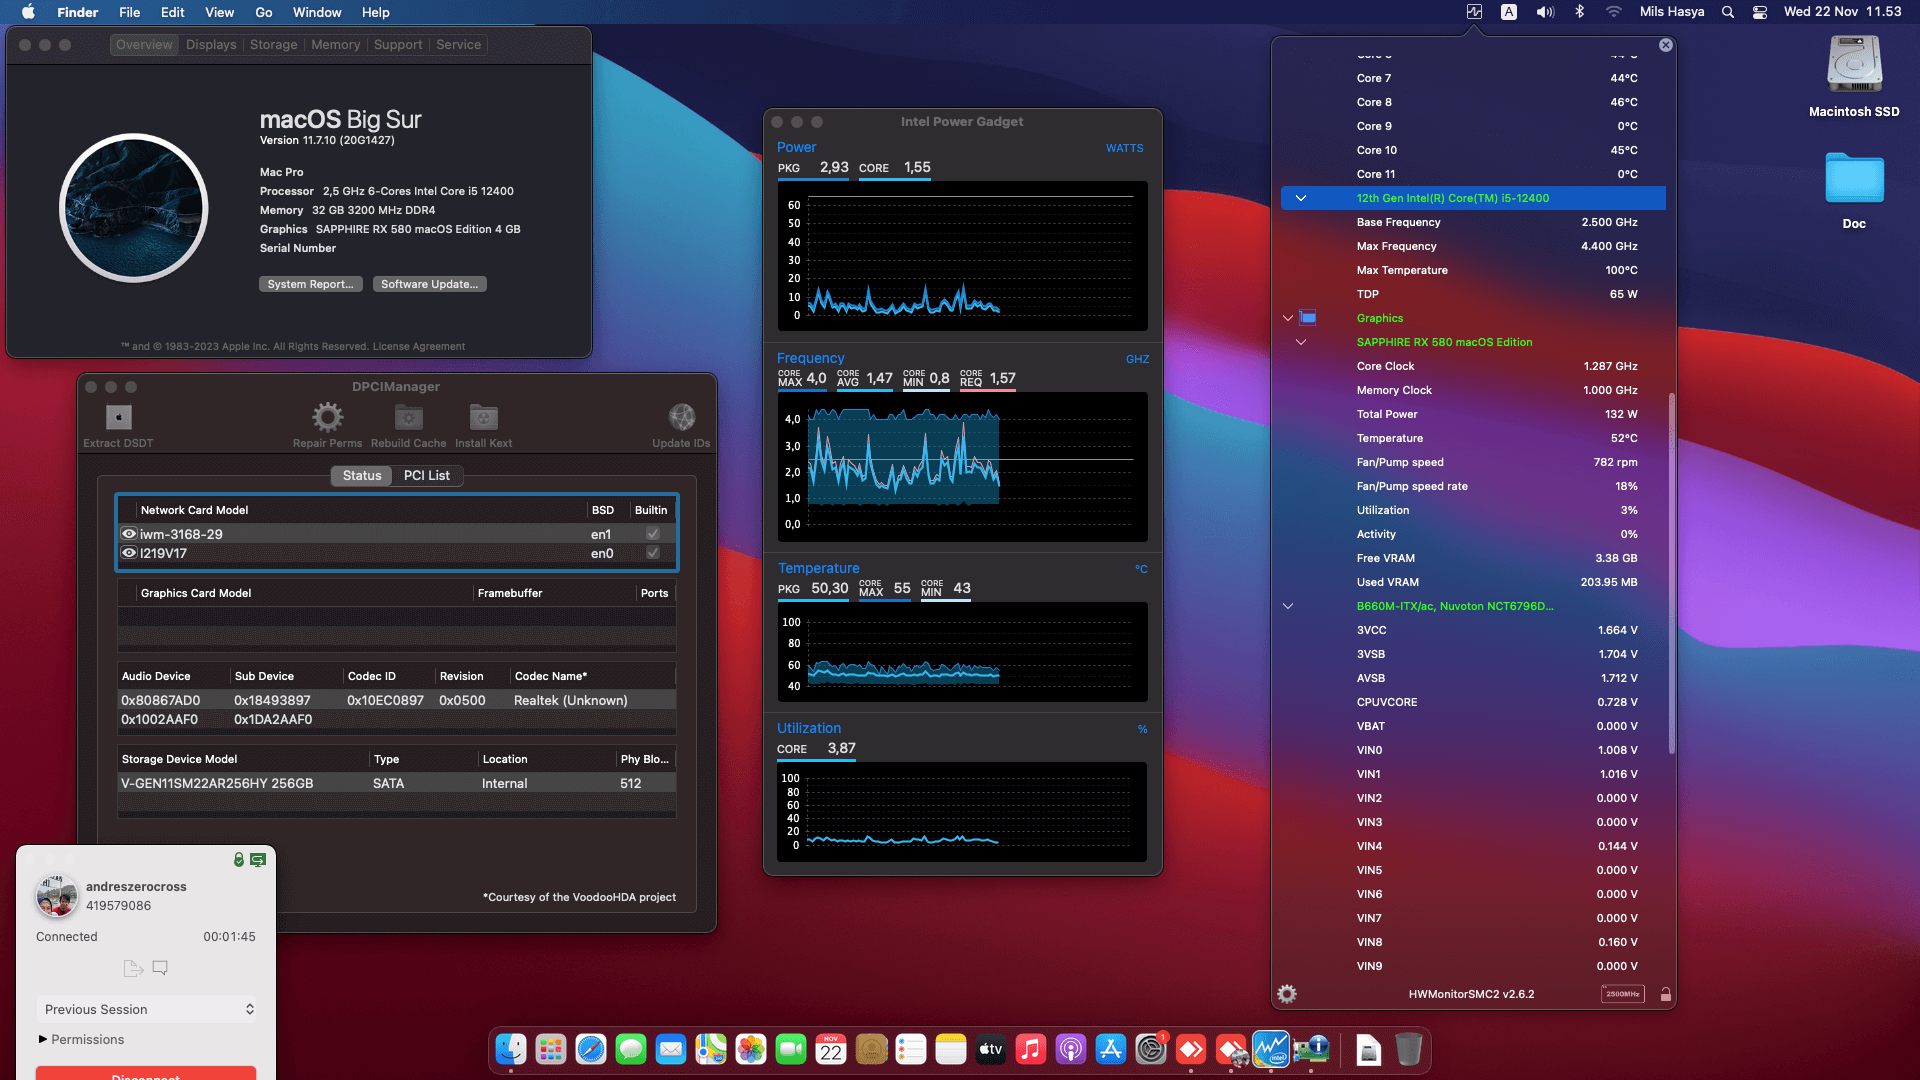This screenshot has width=1920, height=1080.
Task: Open the Trash in the Dock
Action: pyautogui.click(x=1408, y=1049)
